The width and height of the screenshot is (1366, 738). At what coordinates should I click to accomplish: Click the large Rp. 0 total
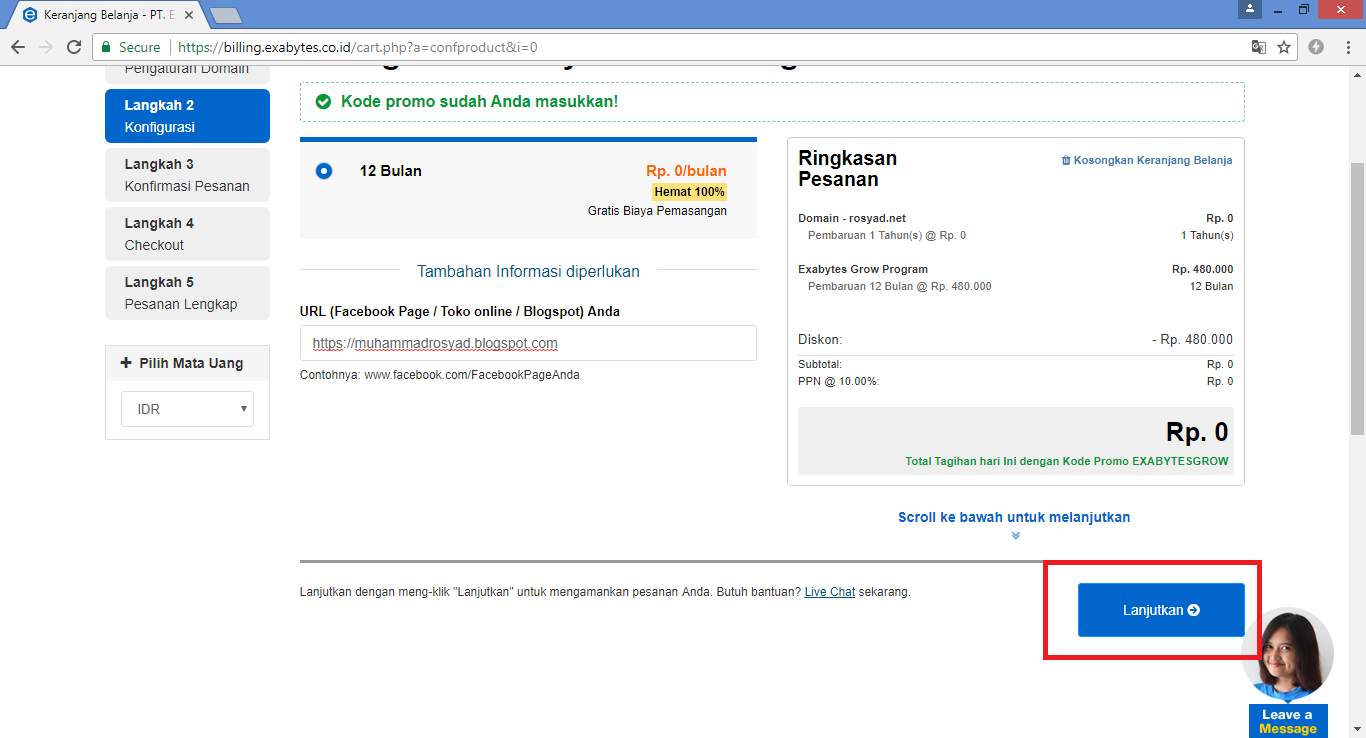[1197, 432]
